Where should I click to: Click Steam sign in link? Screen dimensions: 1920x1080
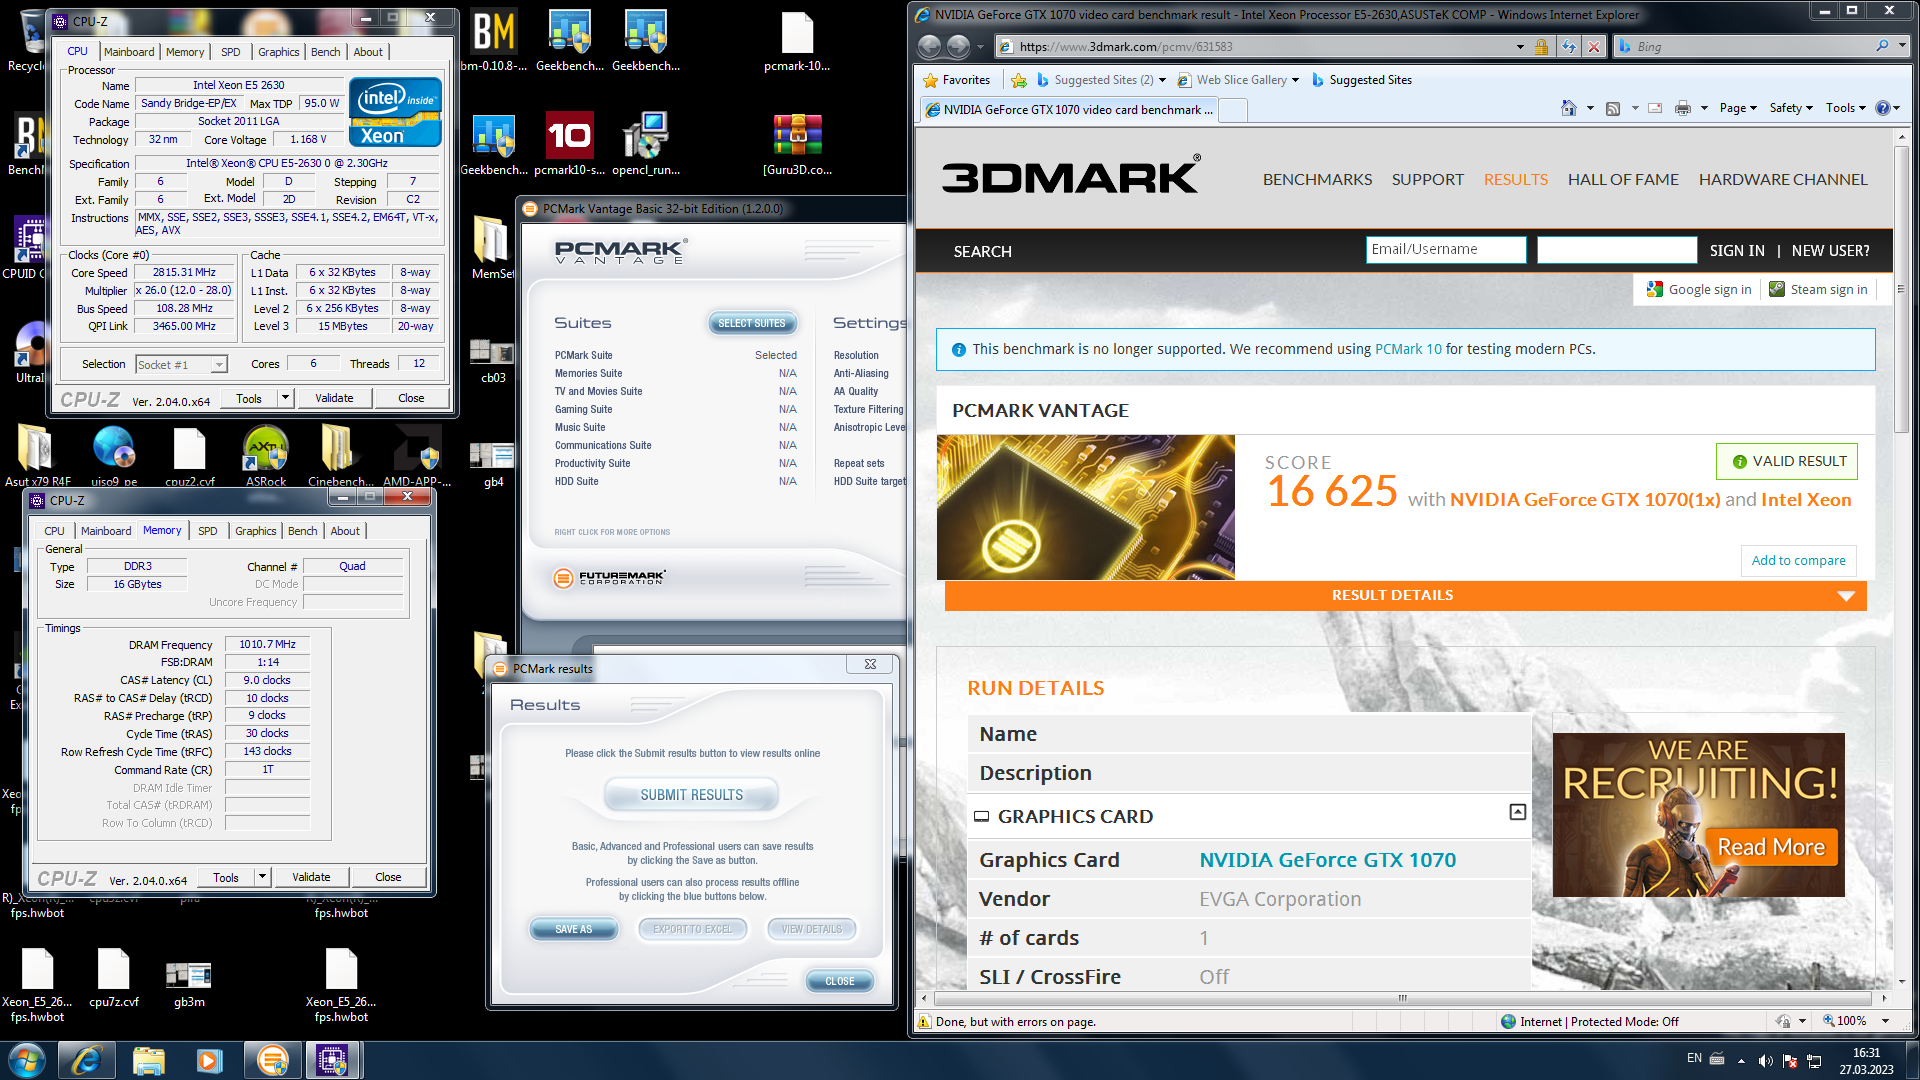[1818, 290]
